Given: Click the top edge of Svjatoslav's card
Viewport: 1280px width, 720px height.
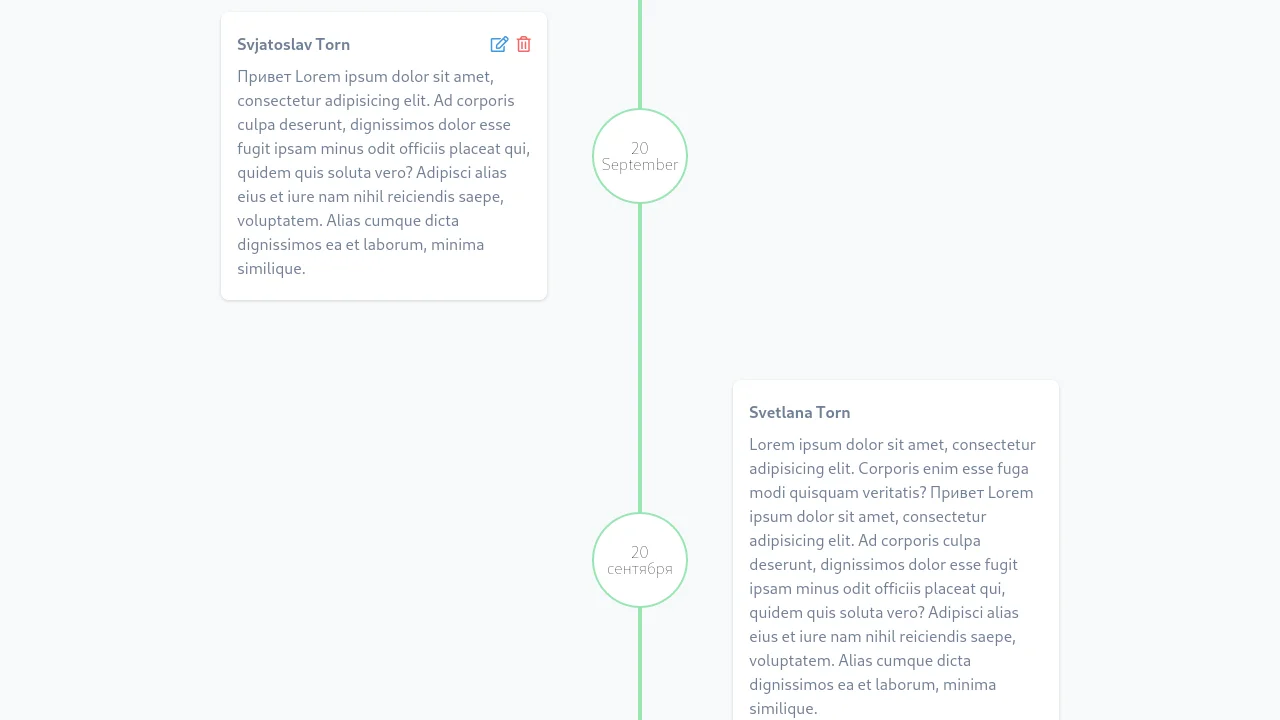Looking at the screenshot, I should (x=383, y=13).
